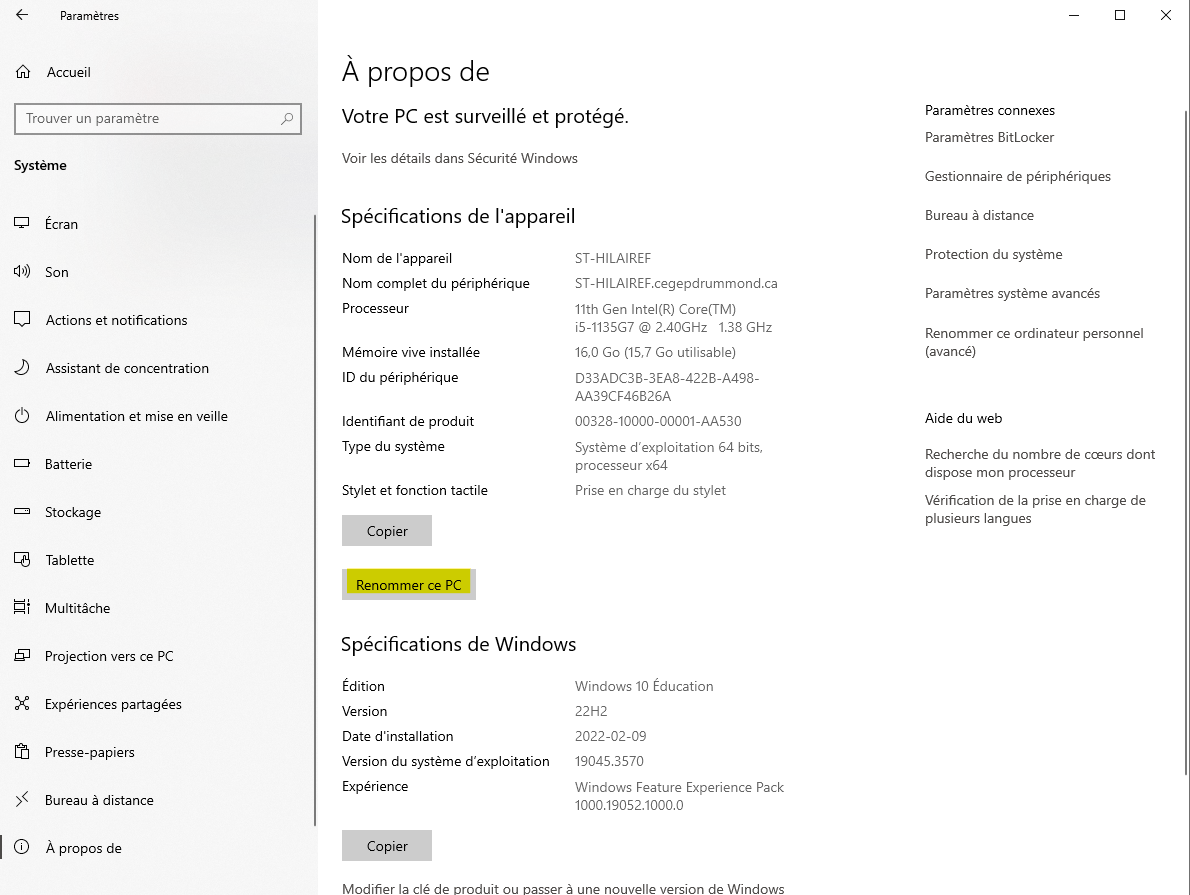Switch to Expériences partagées

pyautogui.click(x=113, y=704)
